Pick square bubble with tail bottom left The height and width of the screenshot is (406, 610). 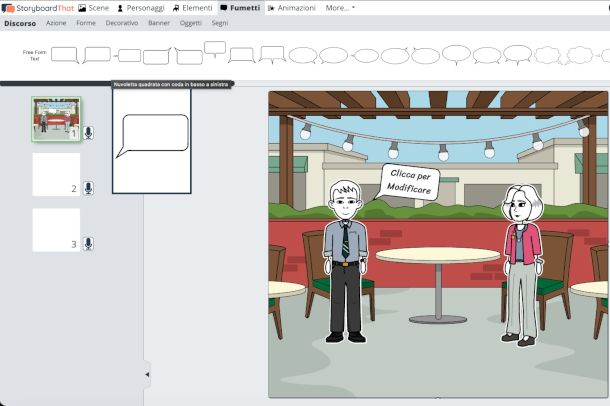click(96, 55)
